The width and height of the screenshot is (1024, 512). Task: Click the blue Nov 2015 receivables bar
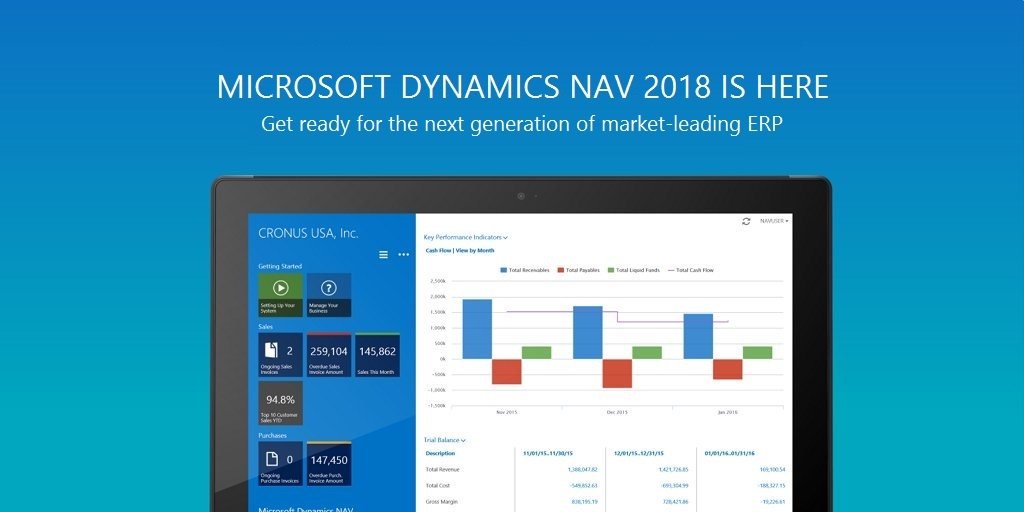tap(477, 329)
